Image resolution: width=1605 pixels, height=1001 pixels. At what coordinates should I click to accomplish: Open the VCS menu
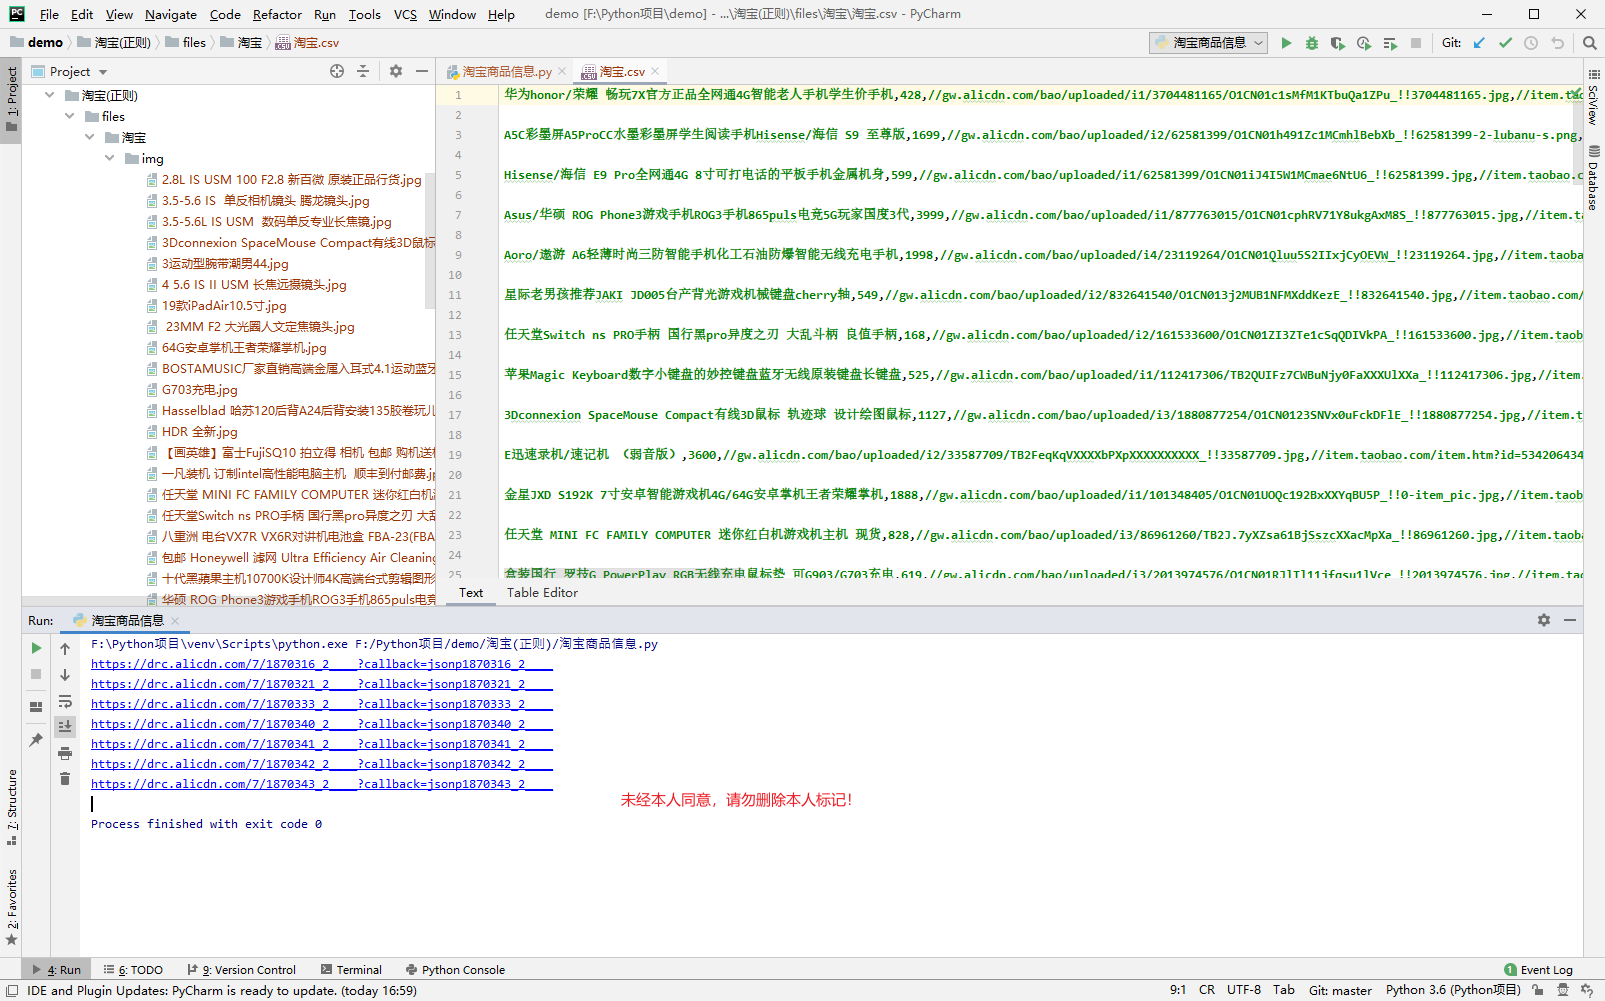405,14
